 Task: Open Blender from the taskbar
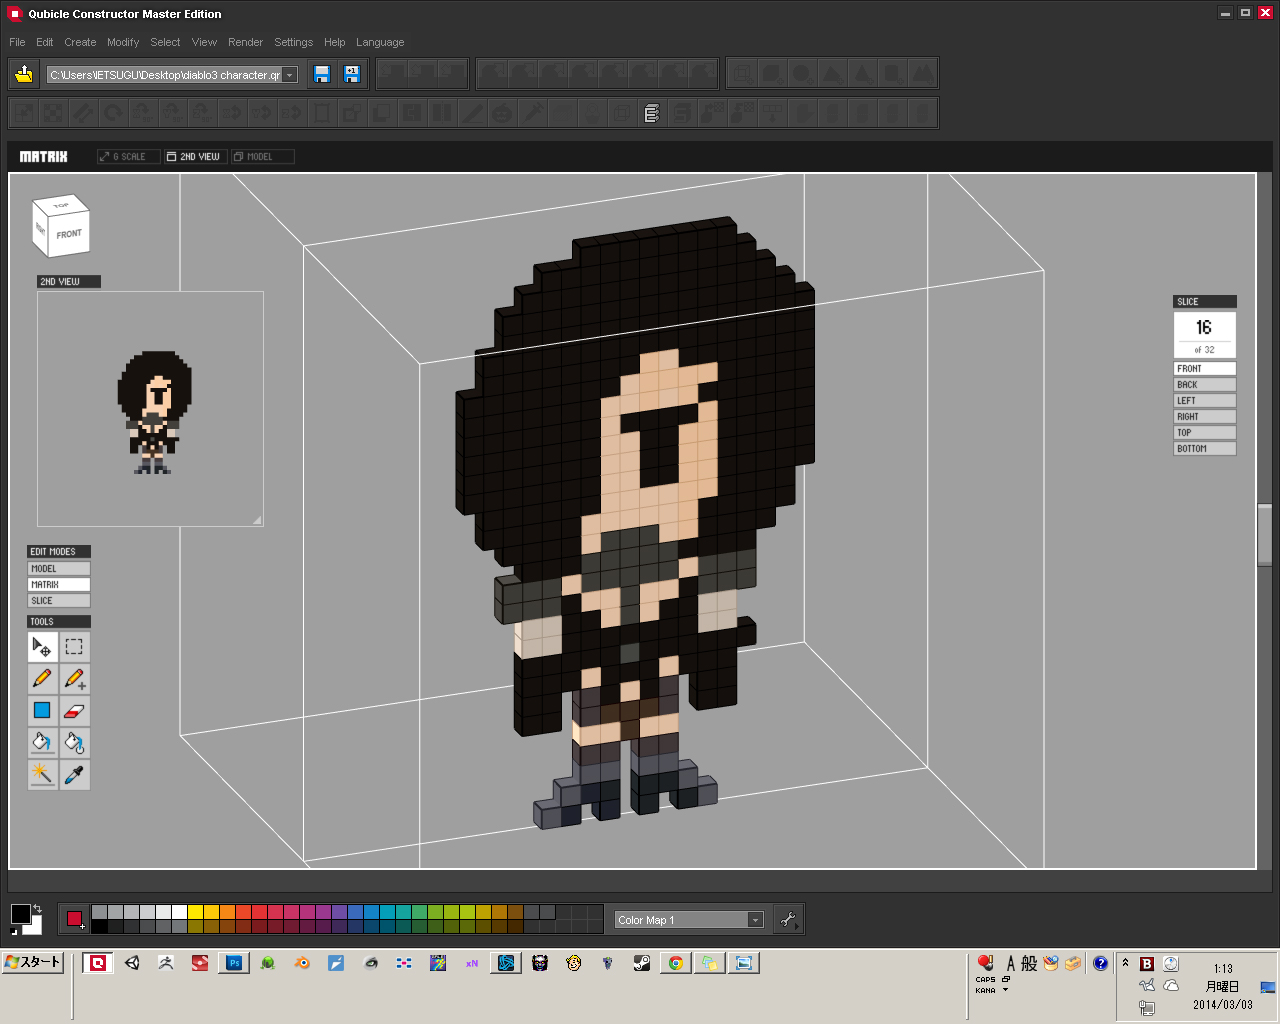(302, 963)
